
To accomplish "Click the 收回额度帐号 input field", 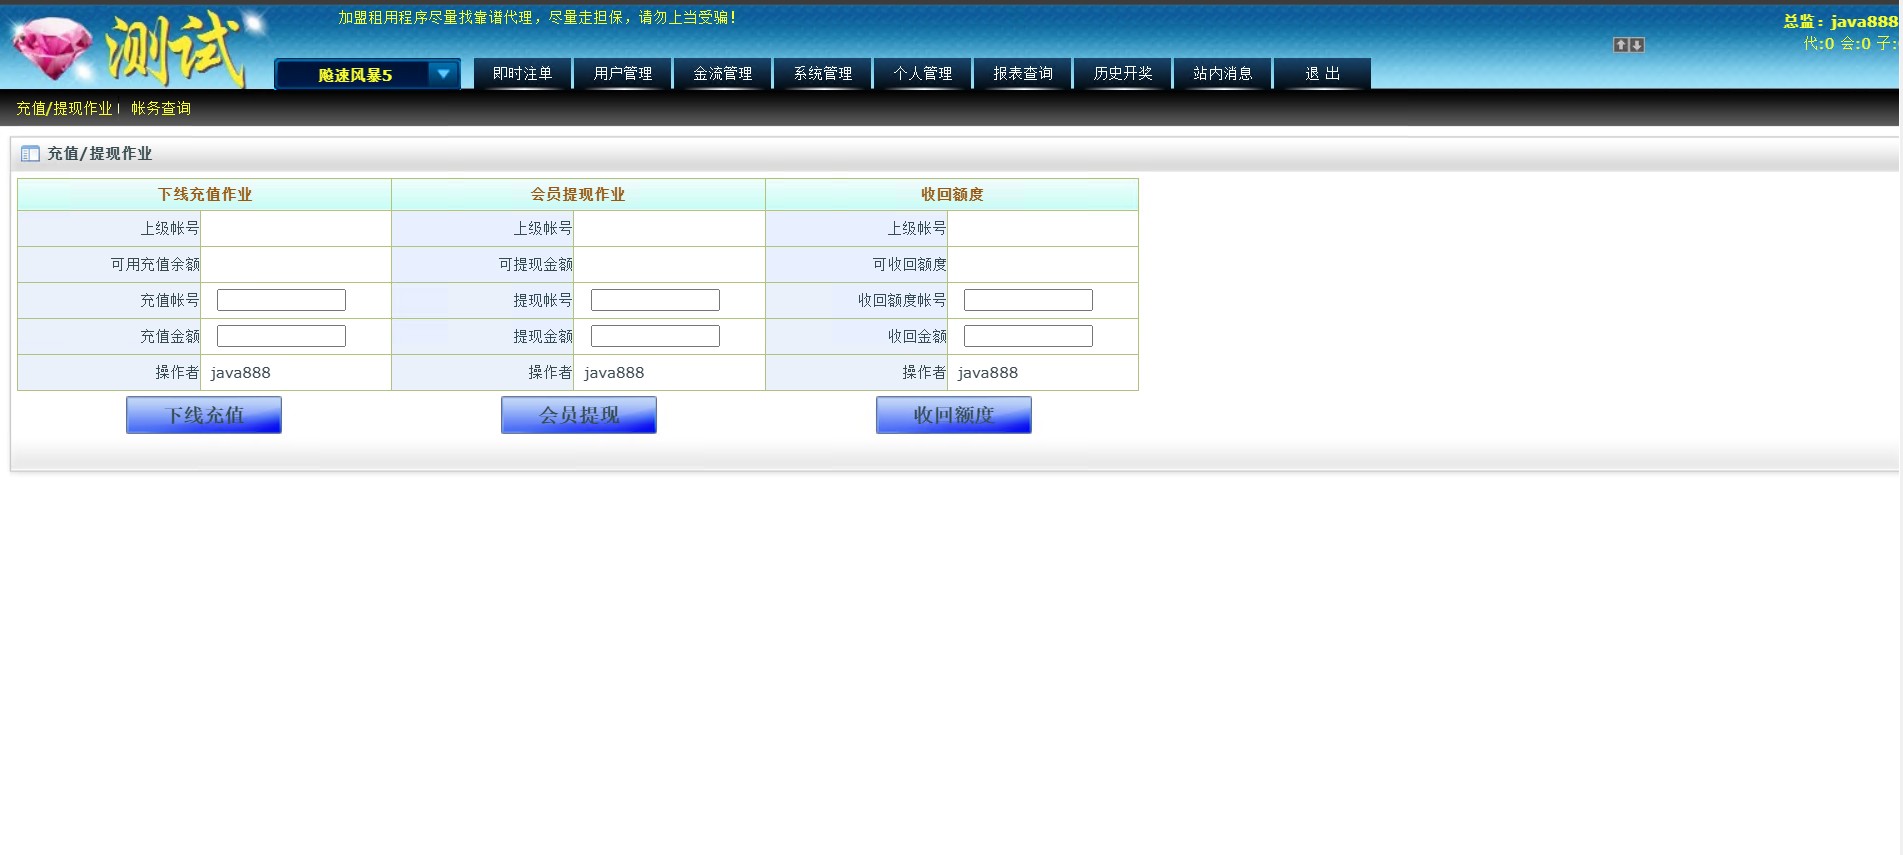I will click(1028, 300).
